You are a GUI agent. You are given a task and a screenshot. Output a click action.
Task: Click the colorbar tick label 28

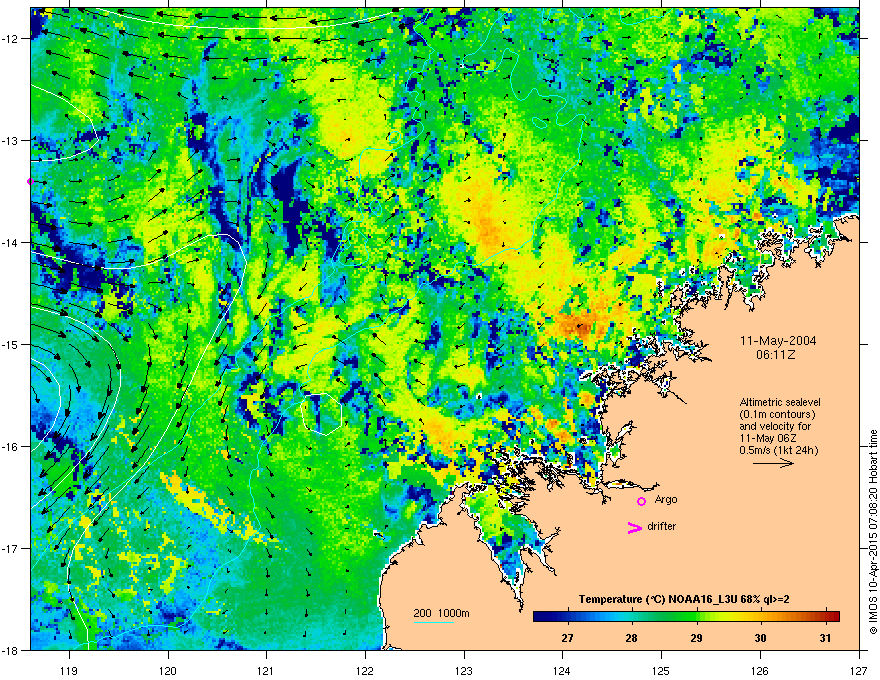pos(631,638)
